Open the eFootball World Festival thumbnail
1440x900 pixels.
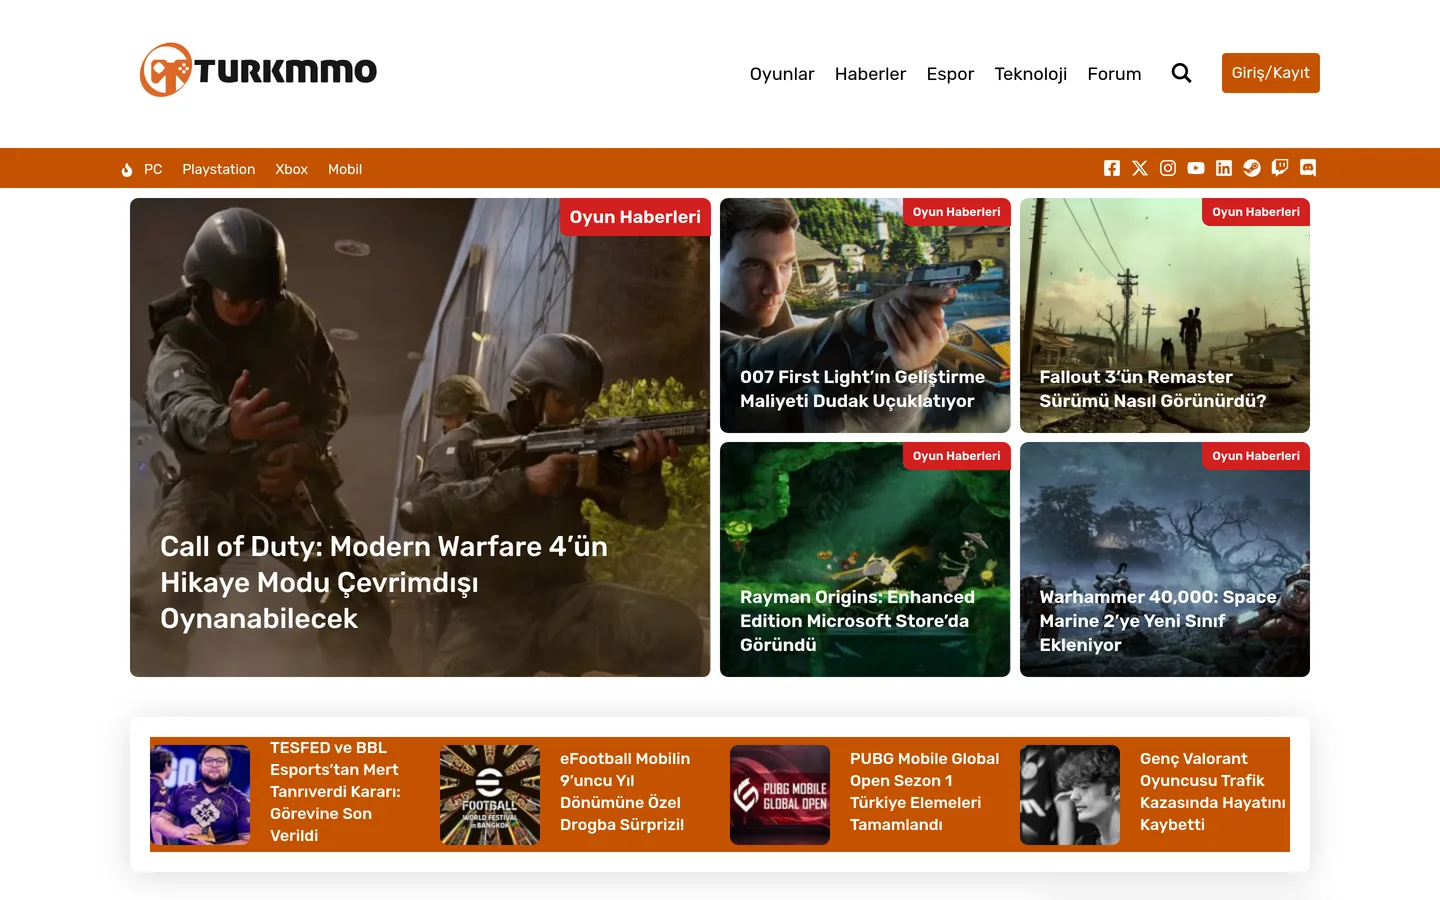click(490, 795)
